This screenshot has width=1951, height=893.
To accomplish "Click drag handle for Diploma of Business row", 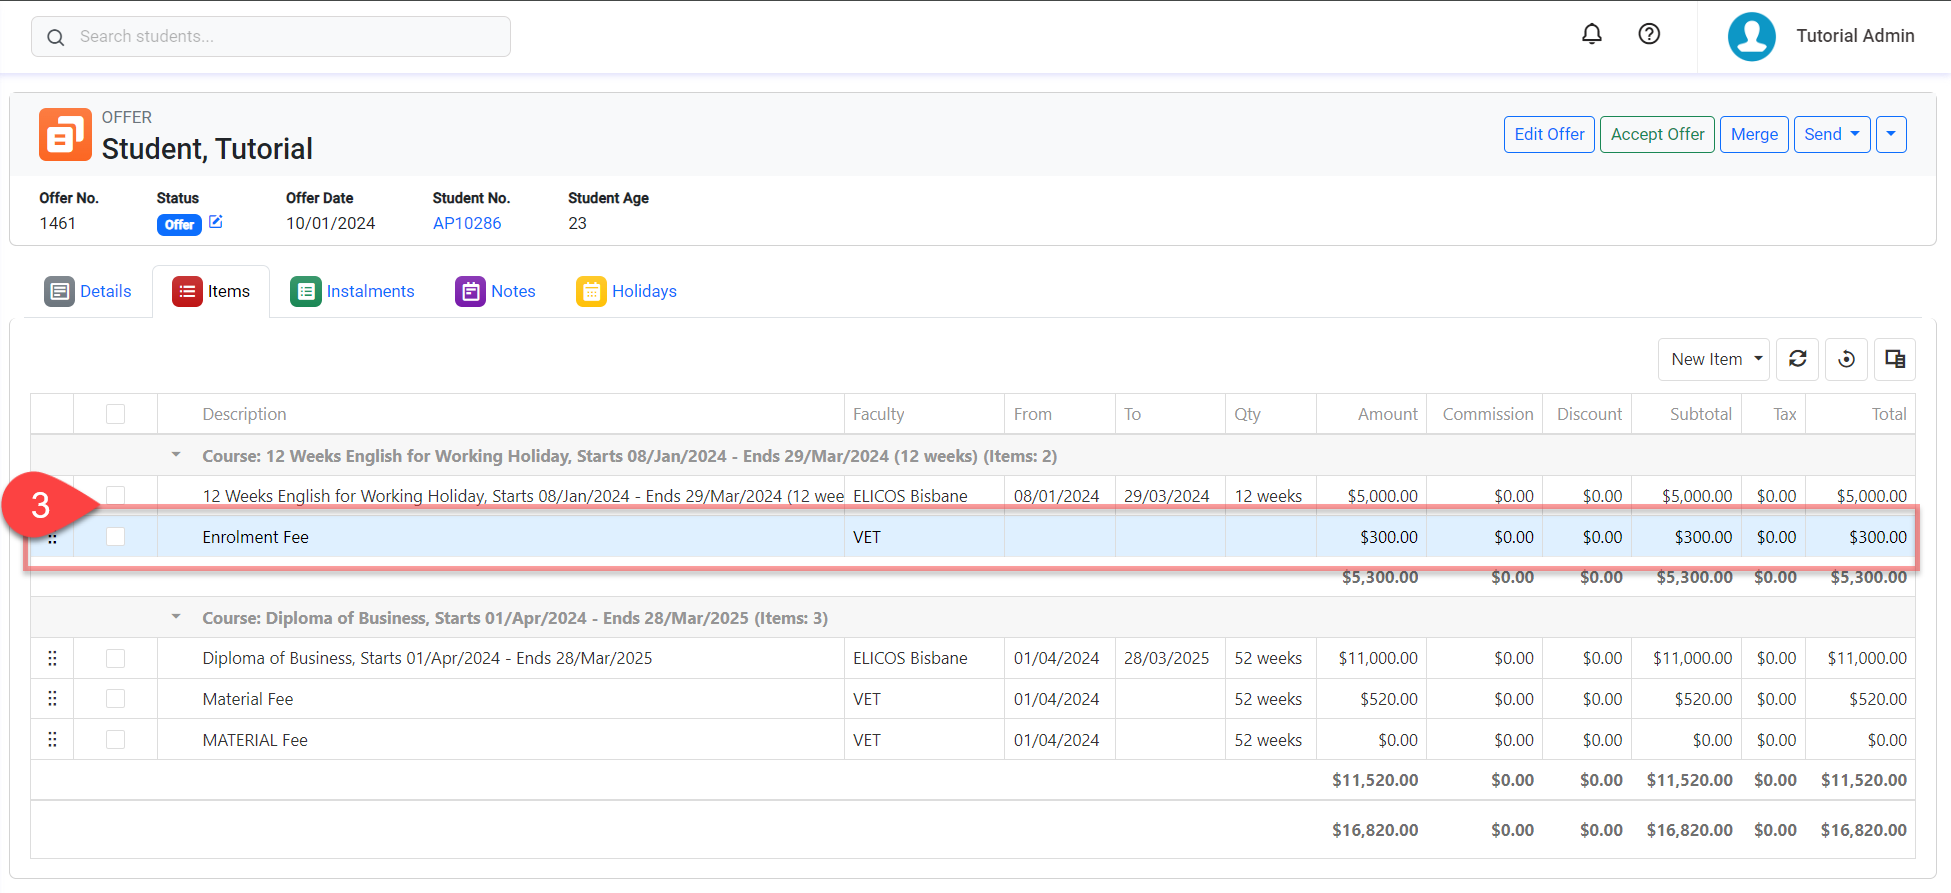I will pyautogui.click(x=52, y=658).
